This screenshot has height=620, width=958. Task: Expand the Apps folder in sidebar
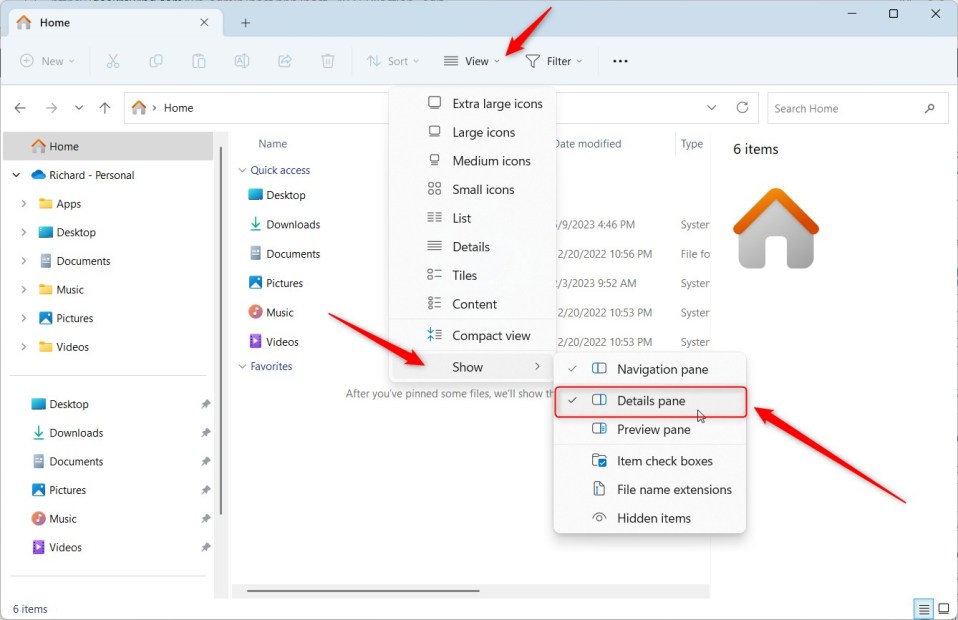tap(23, 204)
